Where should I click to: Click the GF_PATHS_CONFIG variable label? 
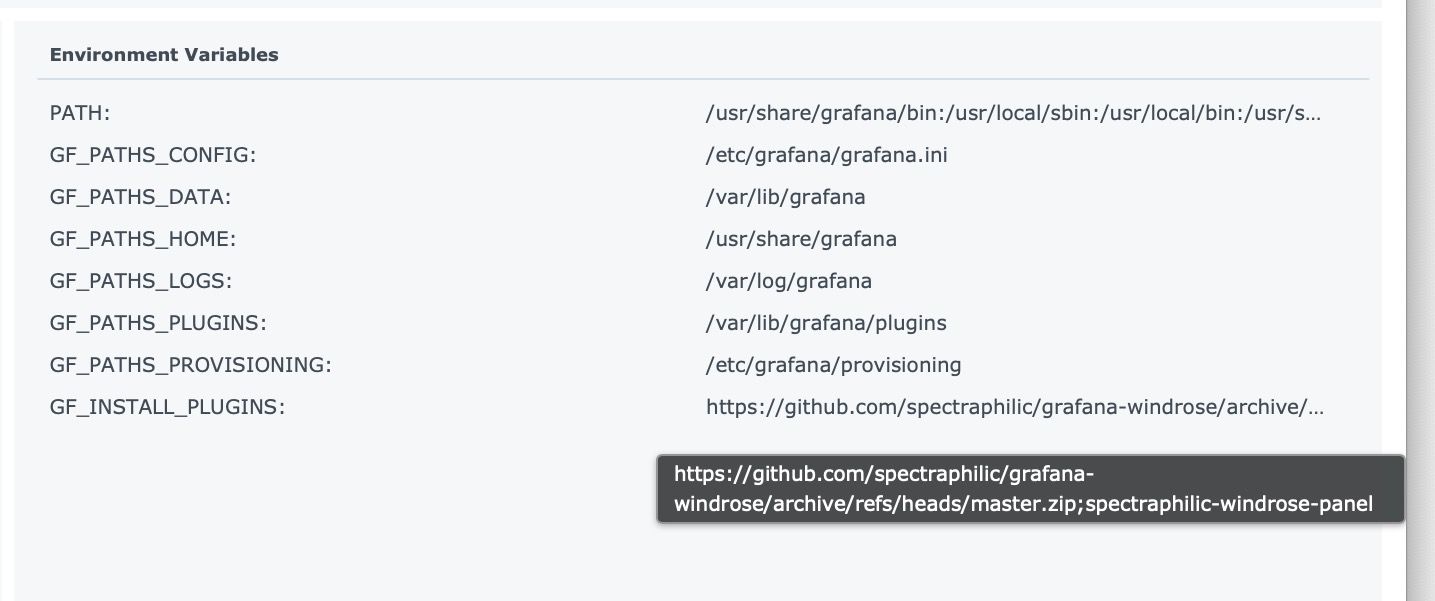[x=153, y=156]
